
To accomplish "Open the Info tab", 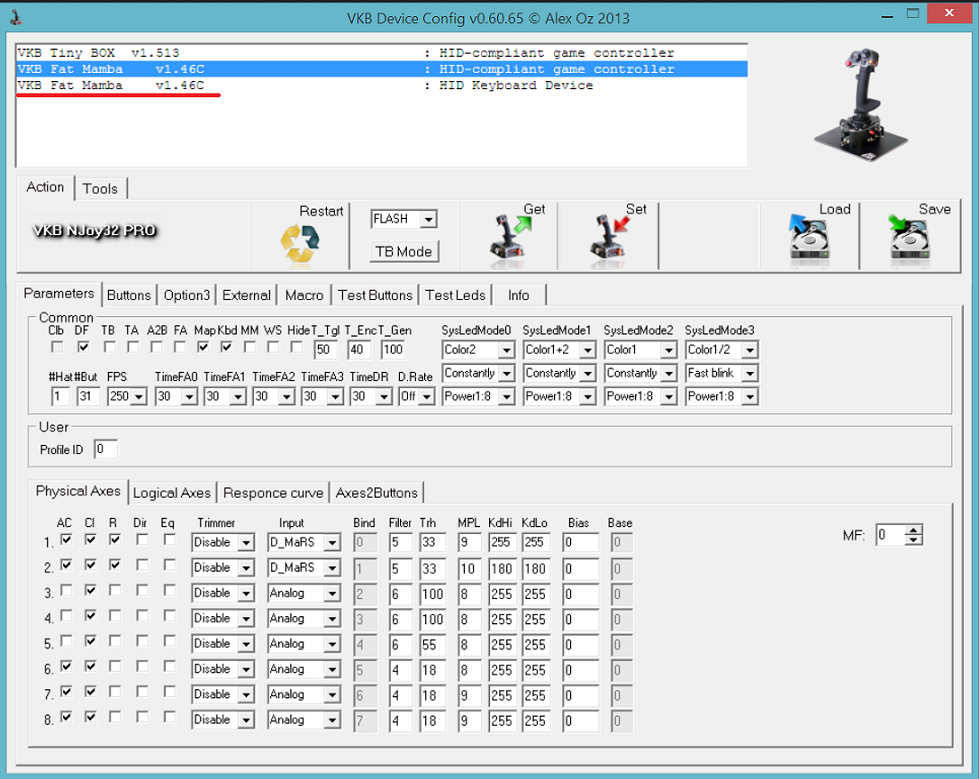I will click(518, 295).
